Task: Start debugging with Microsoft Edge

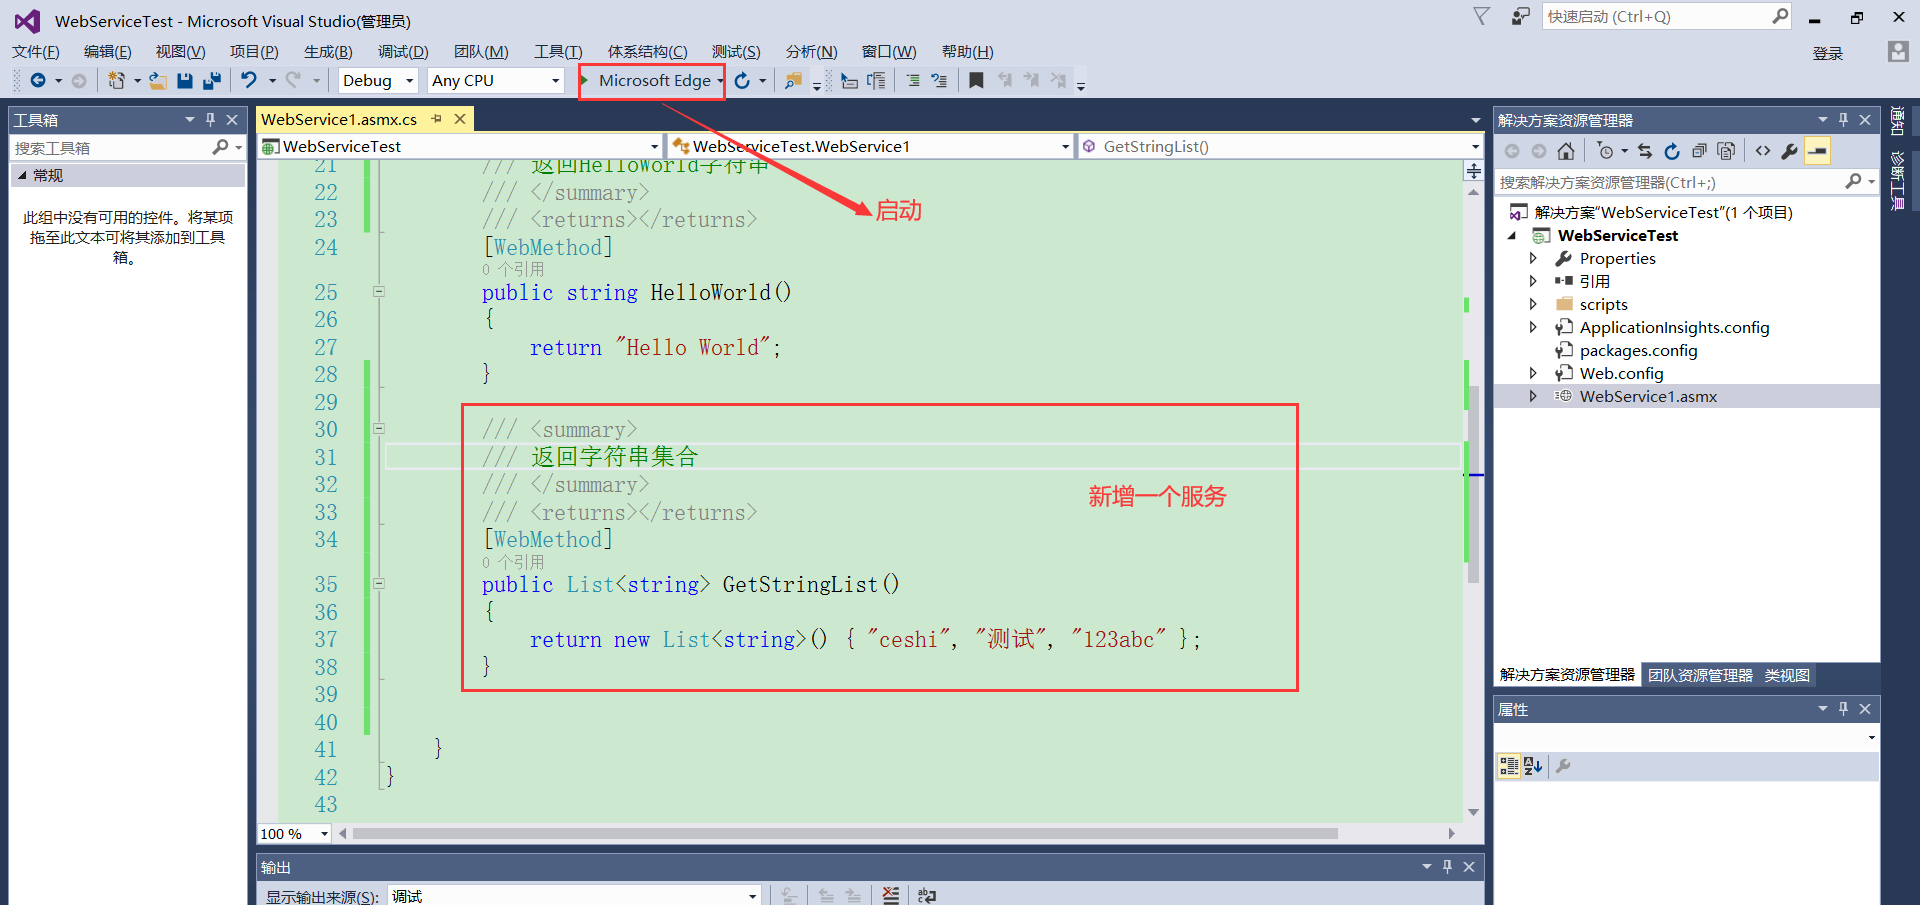Action: click(650, 80)
